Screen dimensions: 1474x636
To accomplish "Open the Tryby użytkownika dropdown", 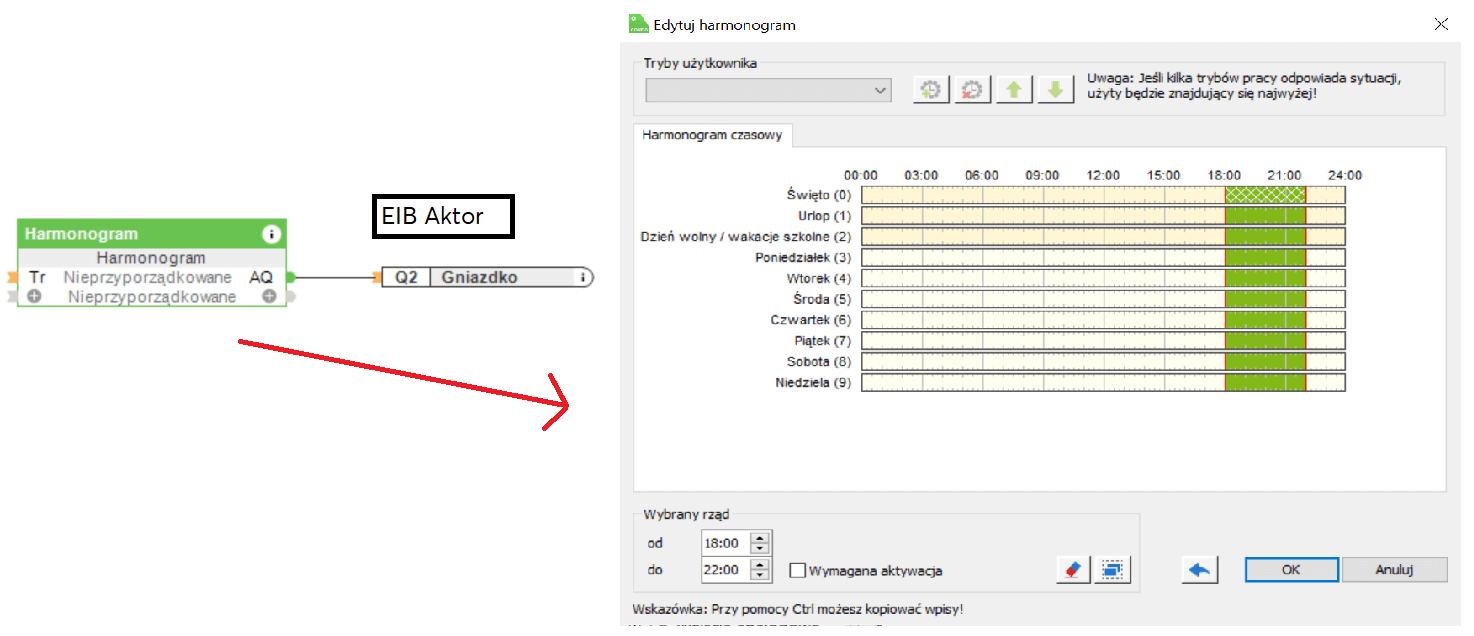I will pos(768,91).
